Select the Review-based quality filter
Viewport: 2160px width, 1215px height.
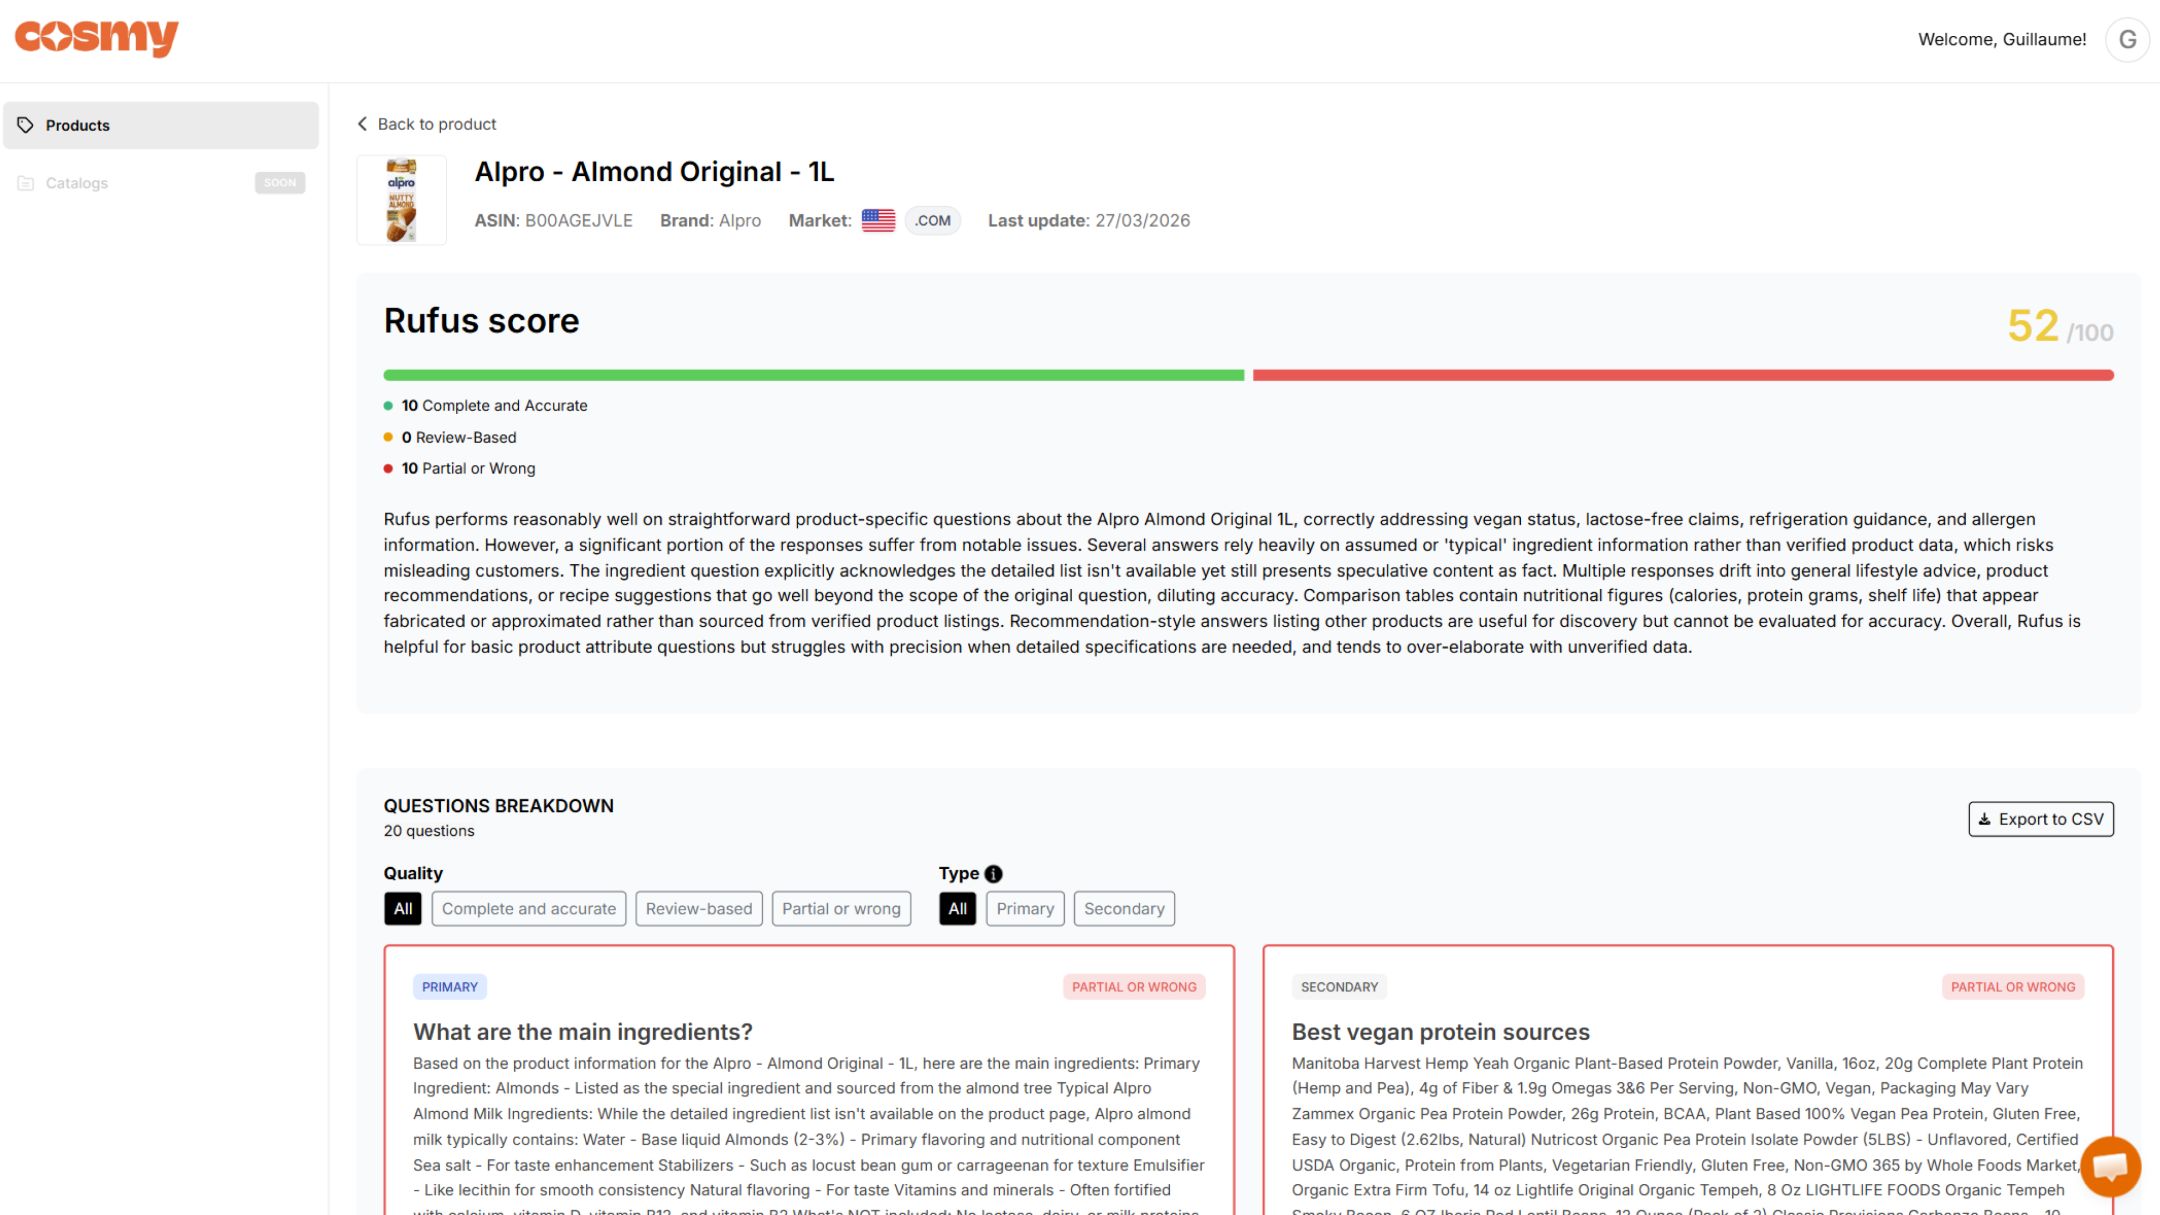pyautogui.click(x=698, y=908)
